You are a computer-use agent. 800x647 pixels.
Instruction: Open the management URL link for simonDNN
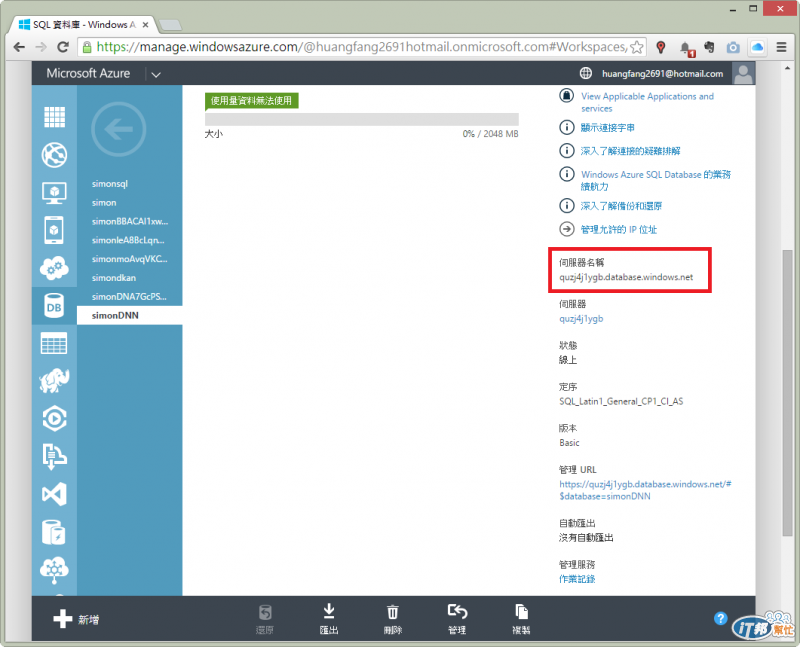645,490
